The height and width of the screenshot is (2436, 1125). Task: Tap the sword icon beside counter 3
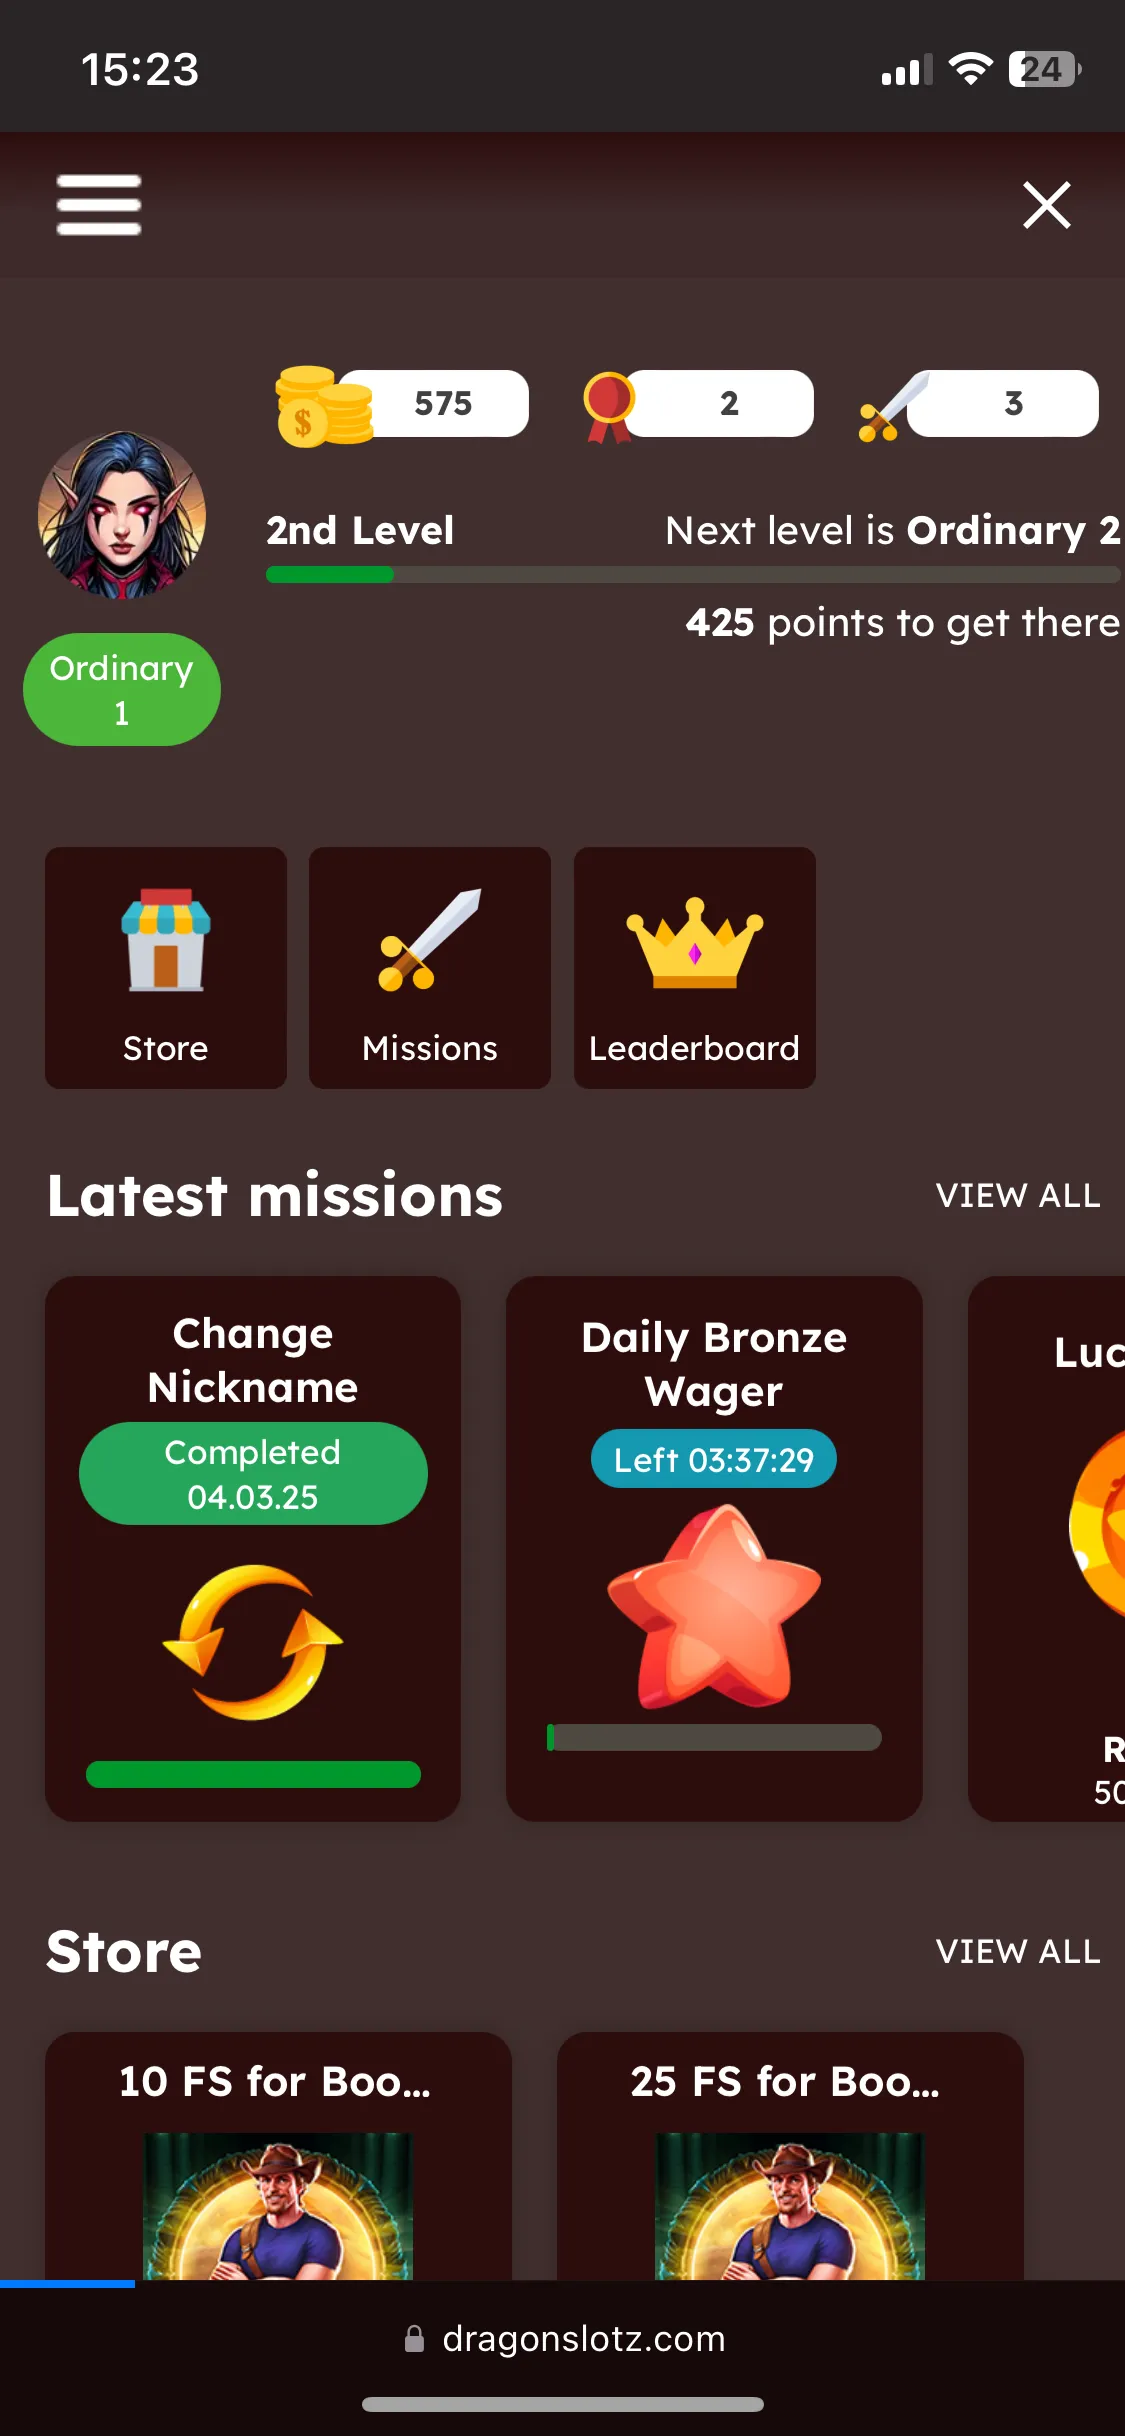(892, 407)
